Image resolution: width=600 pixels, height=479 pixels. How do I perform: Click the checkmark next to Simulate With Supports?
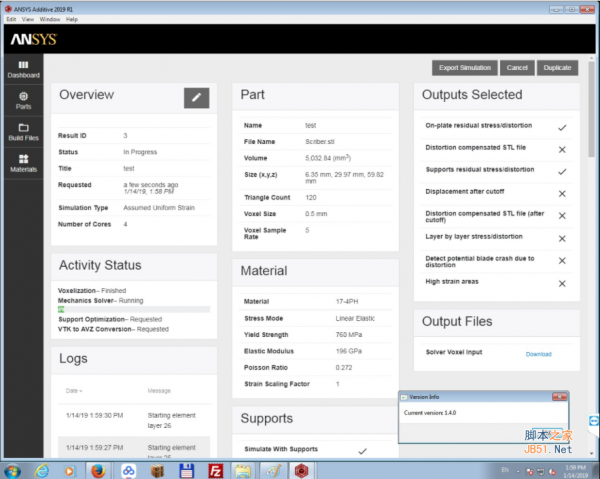tap(362, 451)
